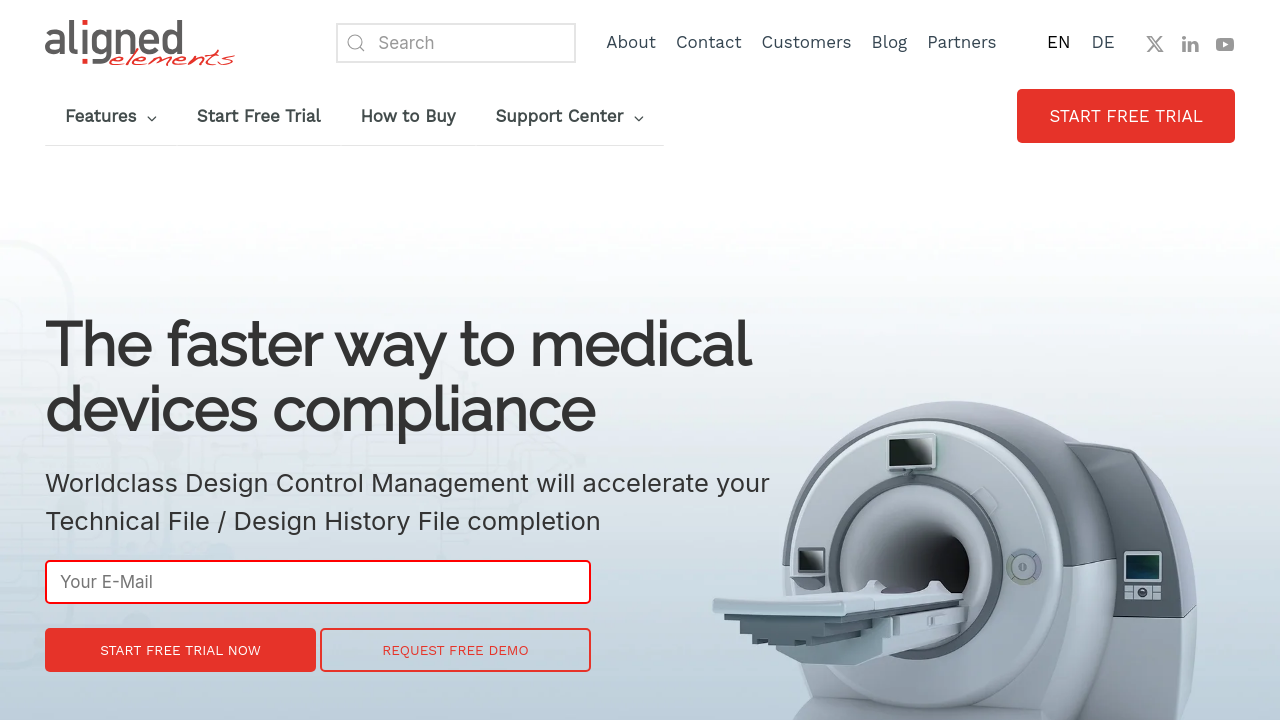Open the LinkedIn social icon
The height and width of the screenshot is (720, 1280).
tap(1190, 44)
